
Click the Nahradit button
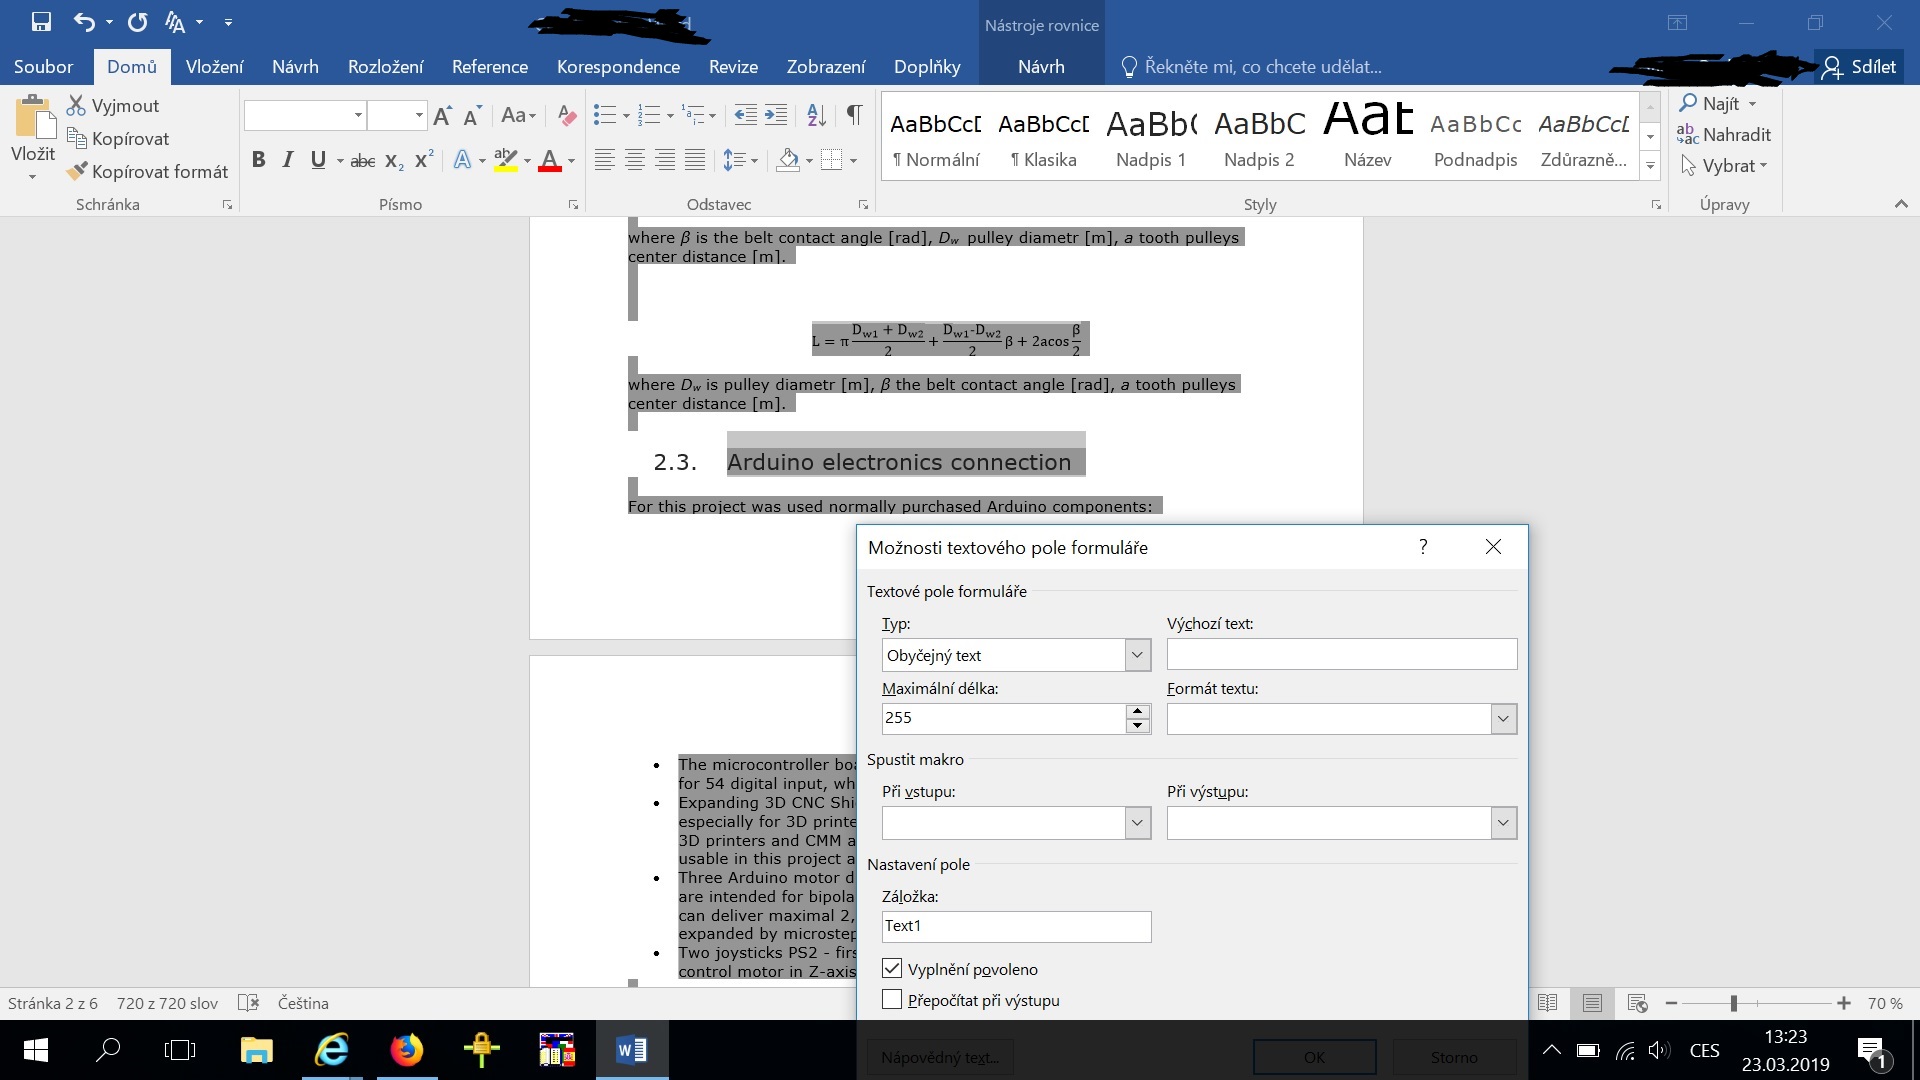pyautogui.click(x=1724, y=134)
